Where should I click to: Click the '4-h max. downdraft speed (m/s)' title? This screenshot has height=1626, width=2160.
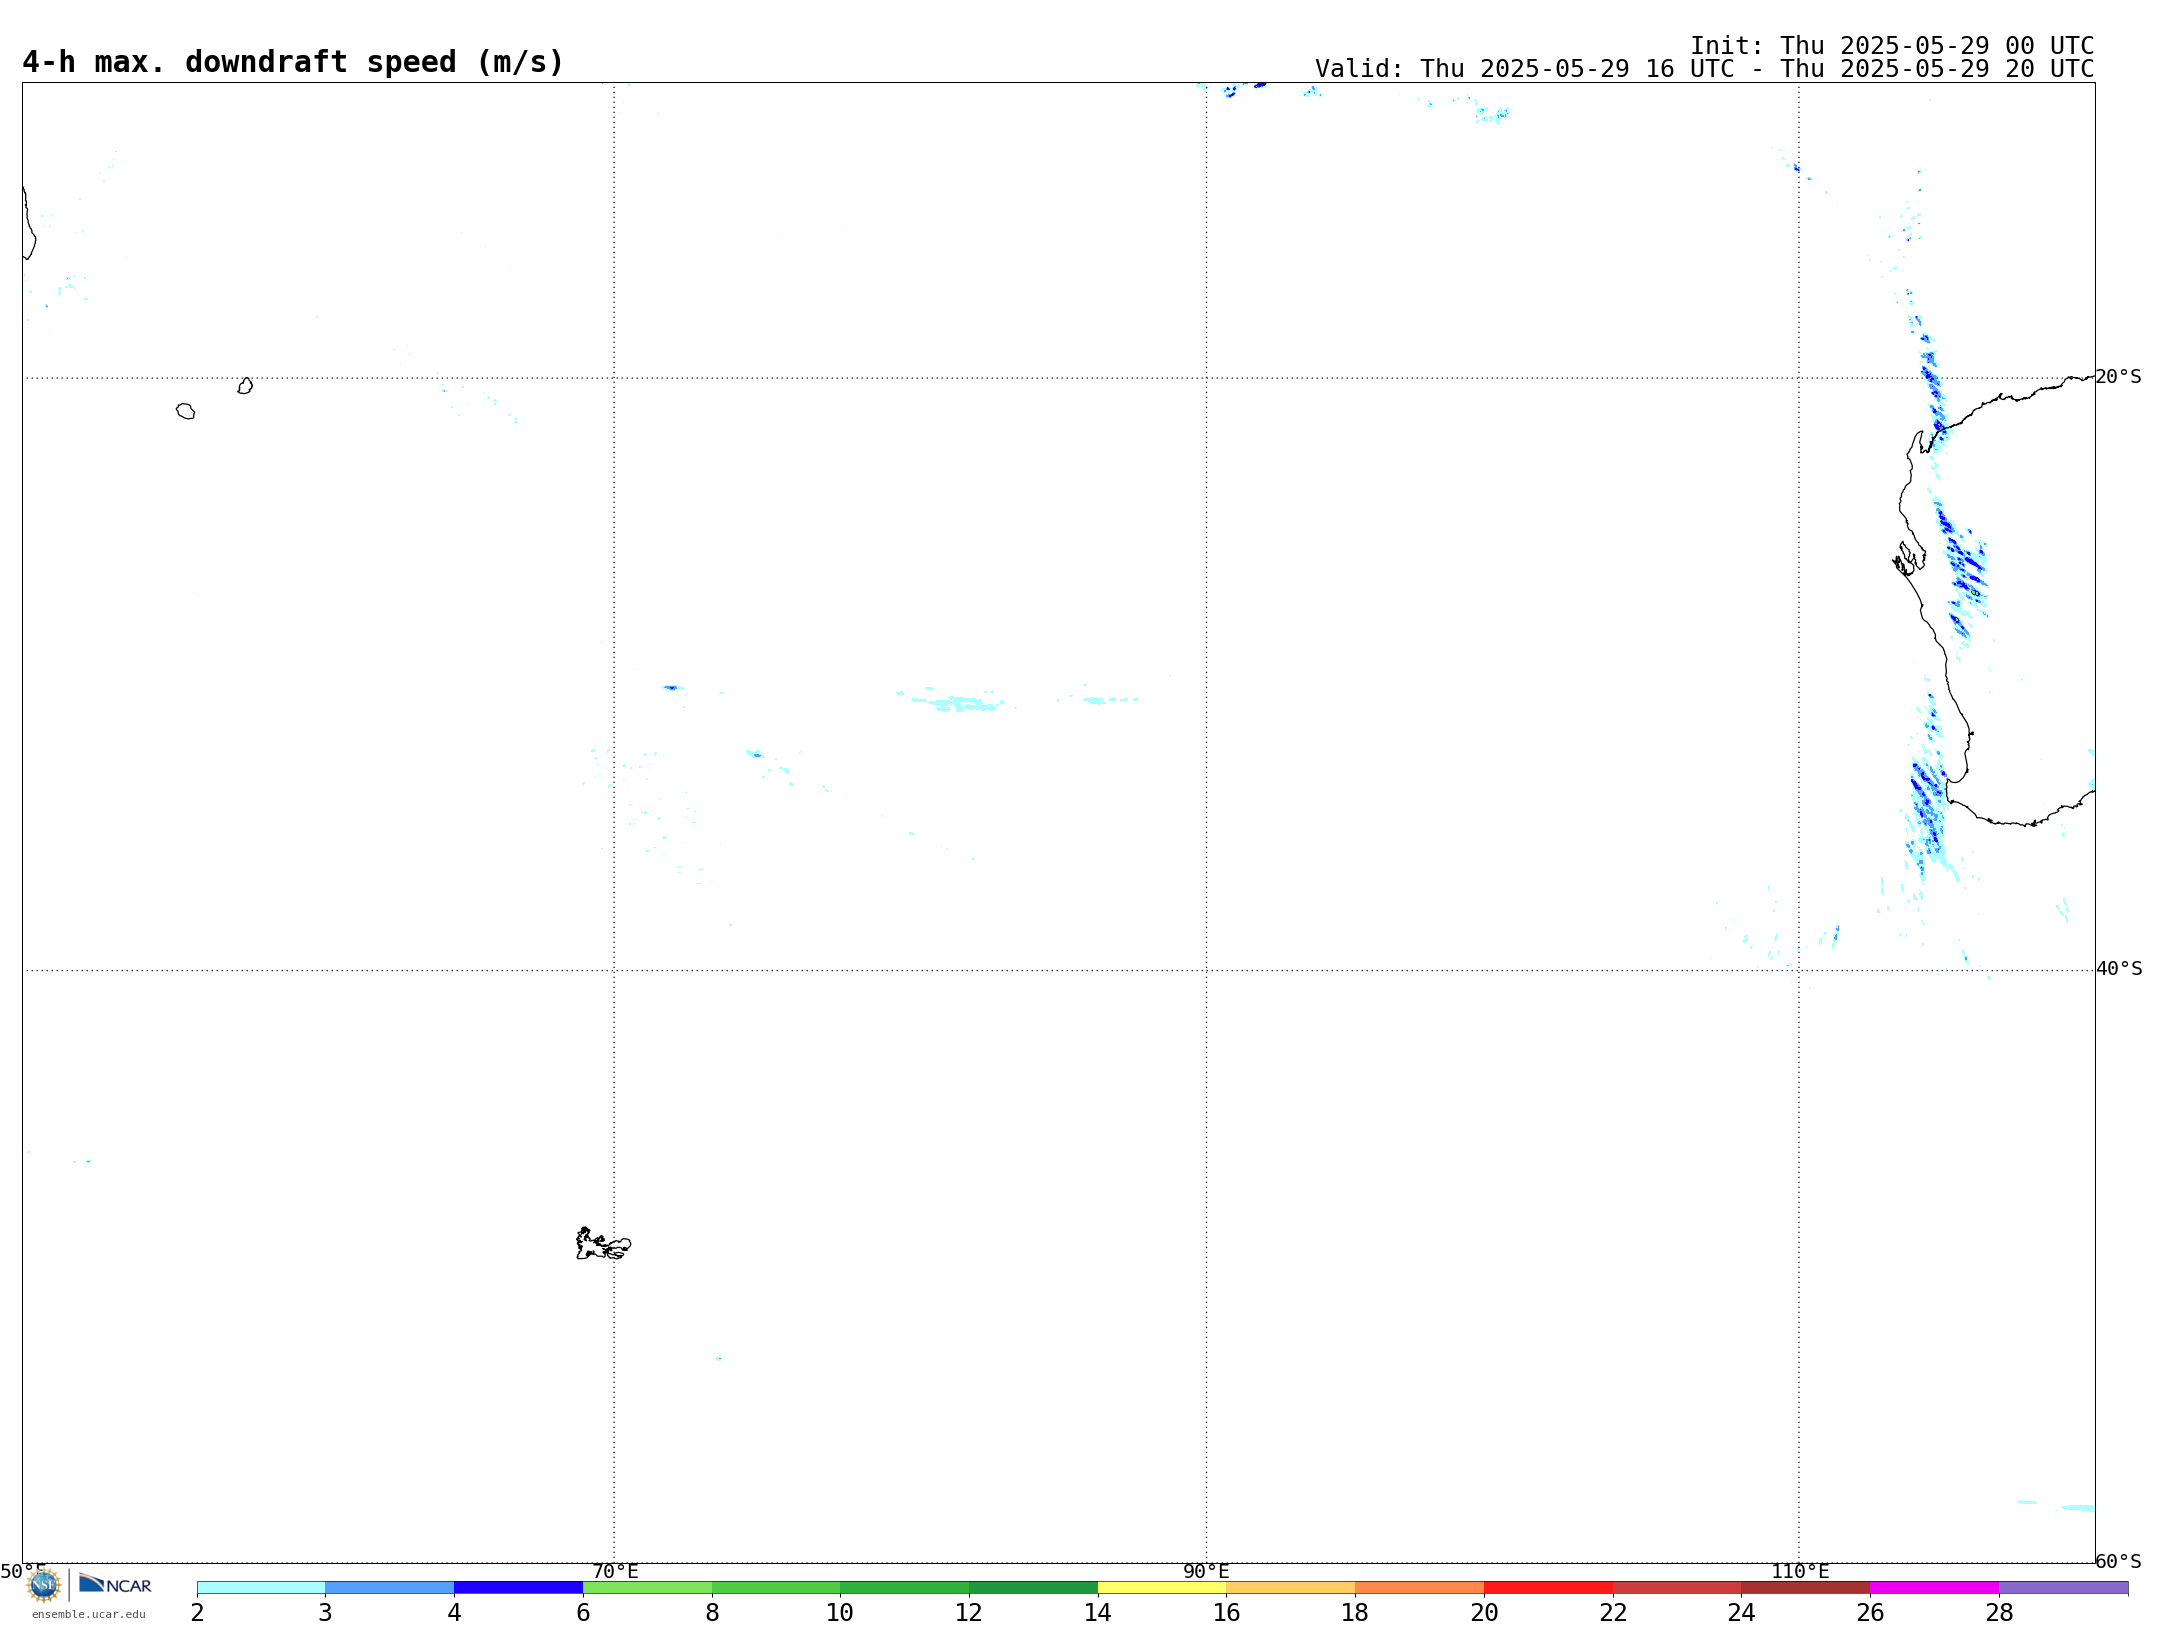click(293, 62)
